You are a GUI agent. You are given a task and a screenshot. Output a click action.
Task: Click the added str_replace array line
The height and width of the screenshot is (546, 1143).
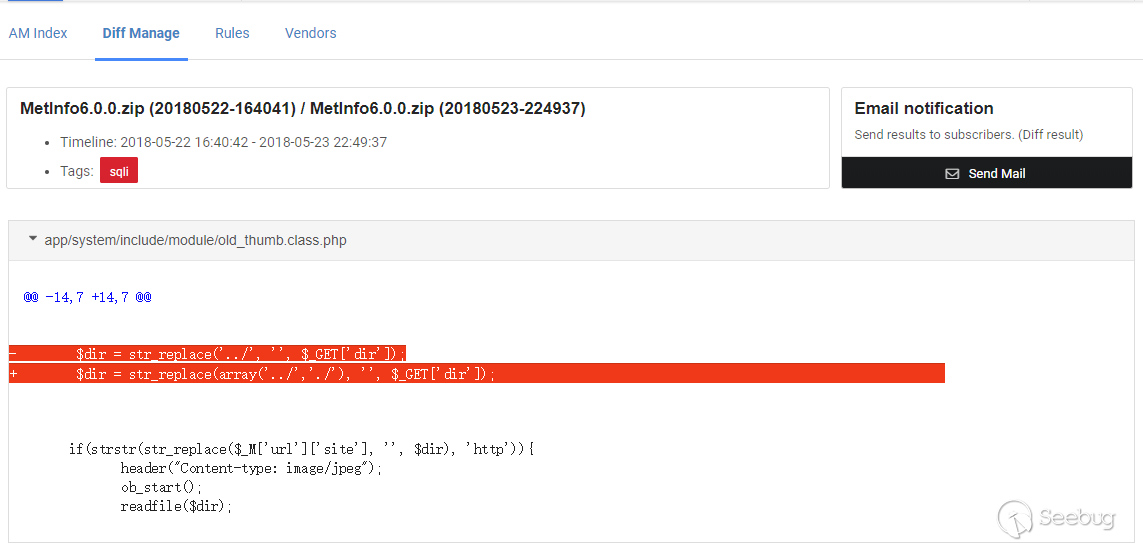(x=477, y=374)
